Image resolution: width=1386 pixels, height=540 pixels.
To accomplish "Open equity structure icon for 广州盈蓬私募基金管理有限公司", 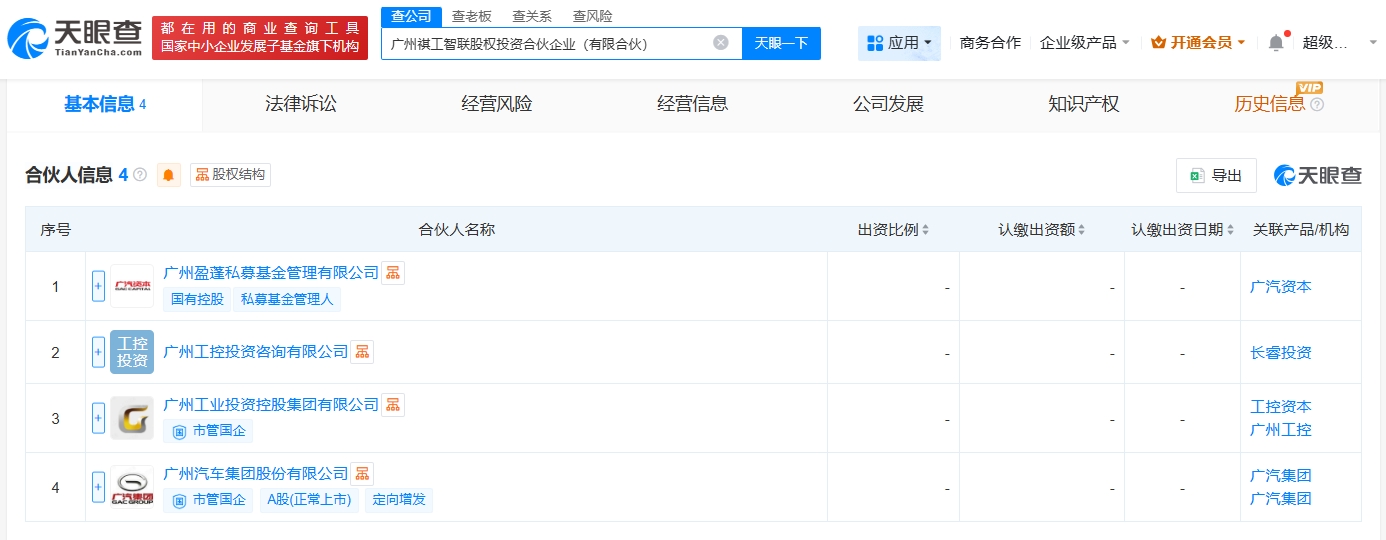I will pyautogui.click(x=393, y=273).
